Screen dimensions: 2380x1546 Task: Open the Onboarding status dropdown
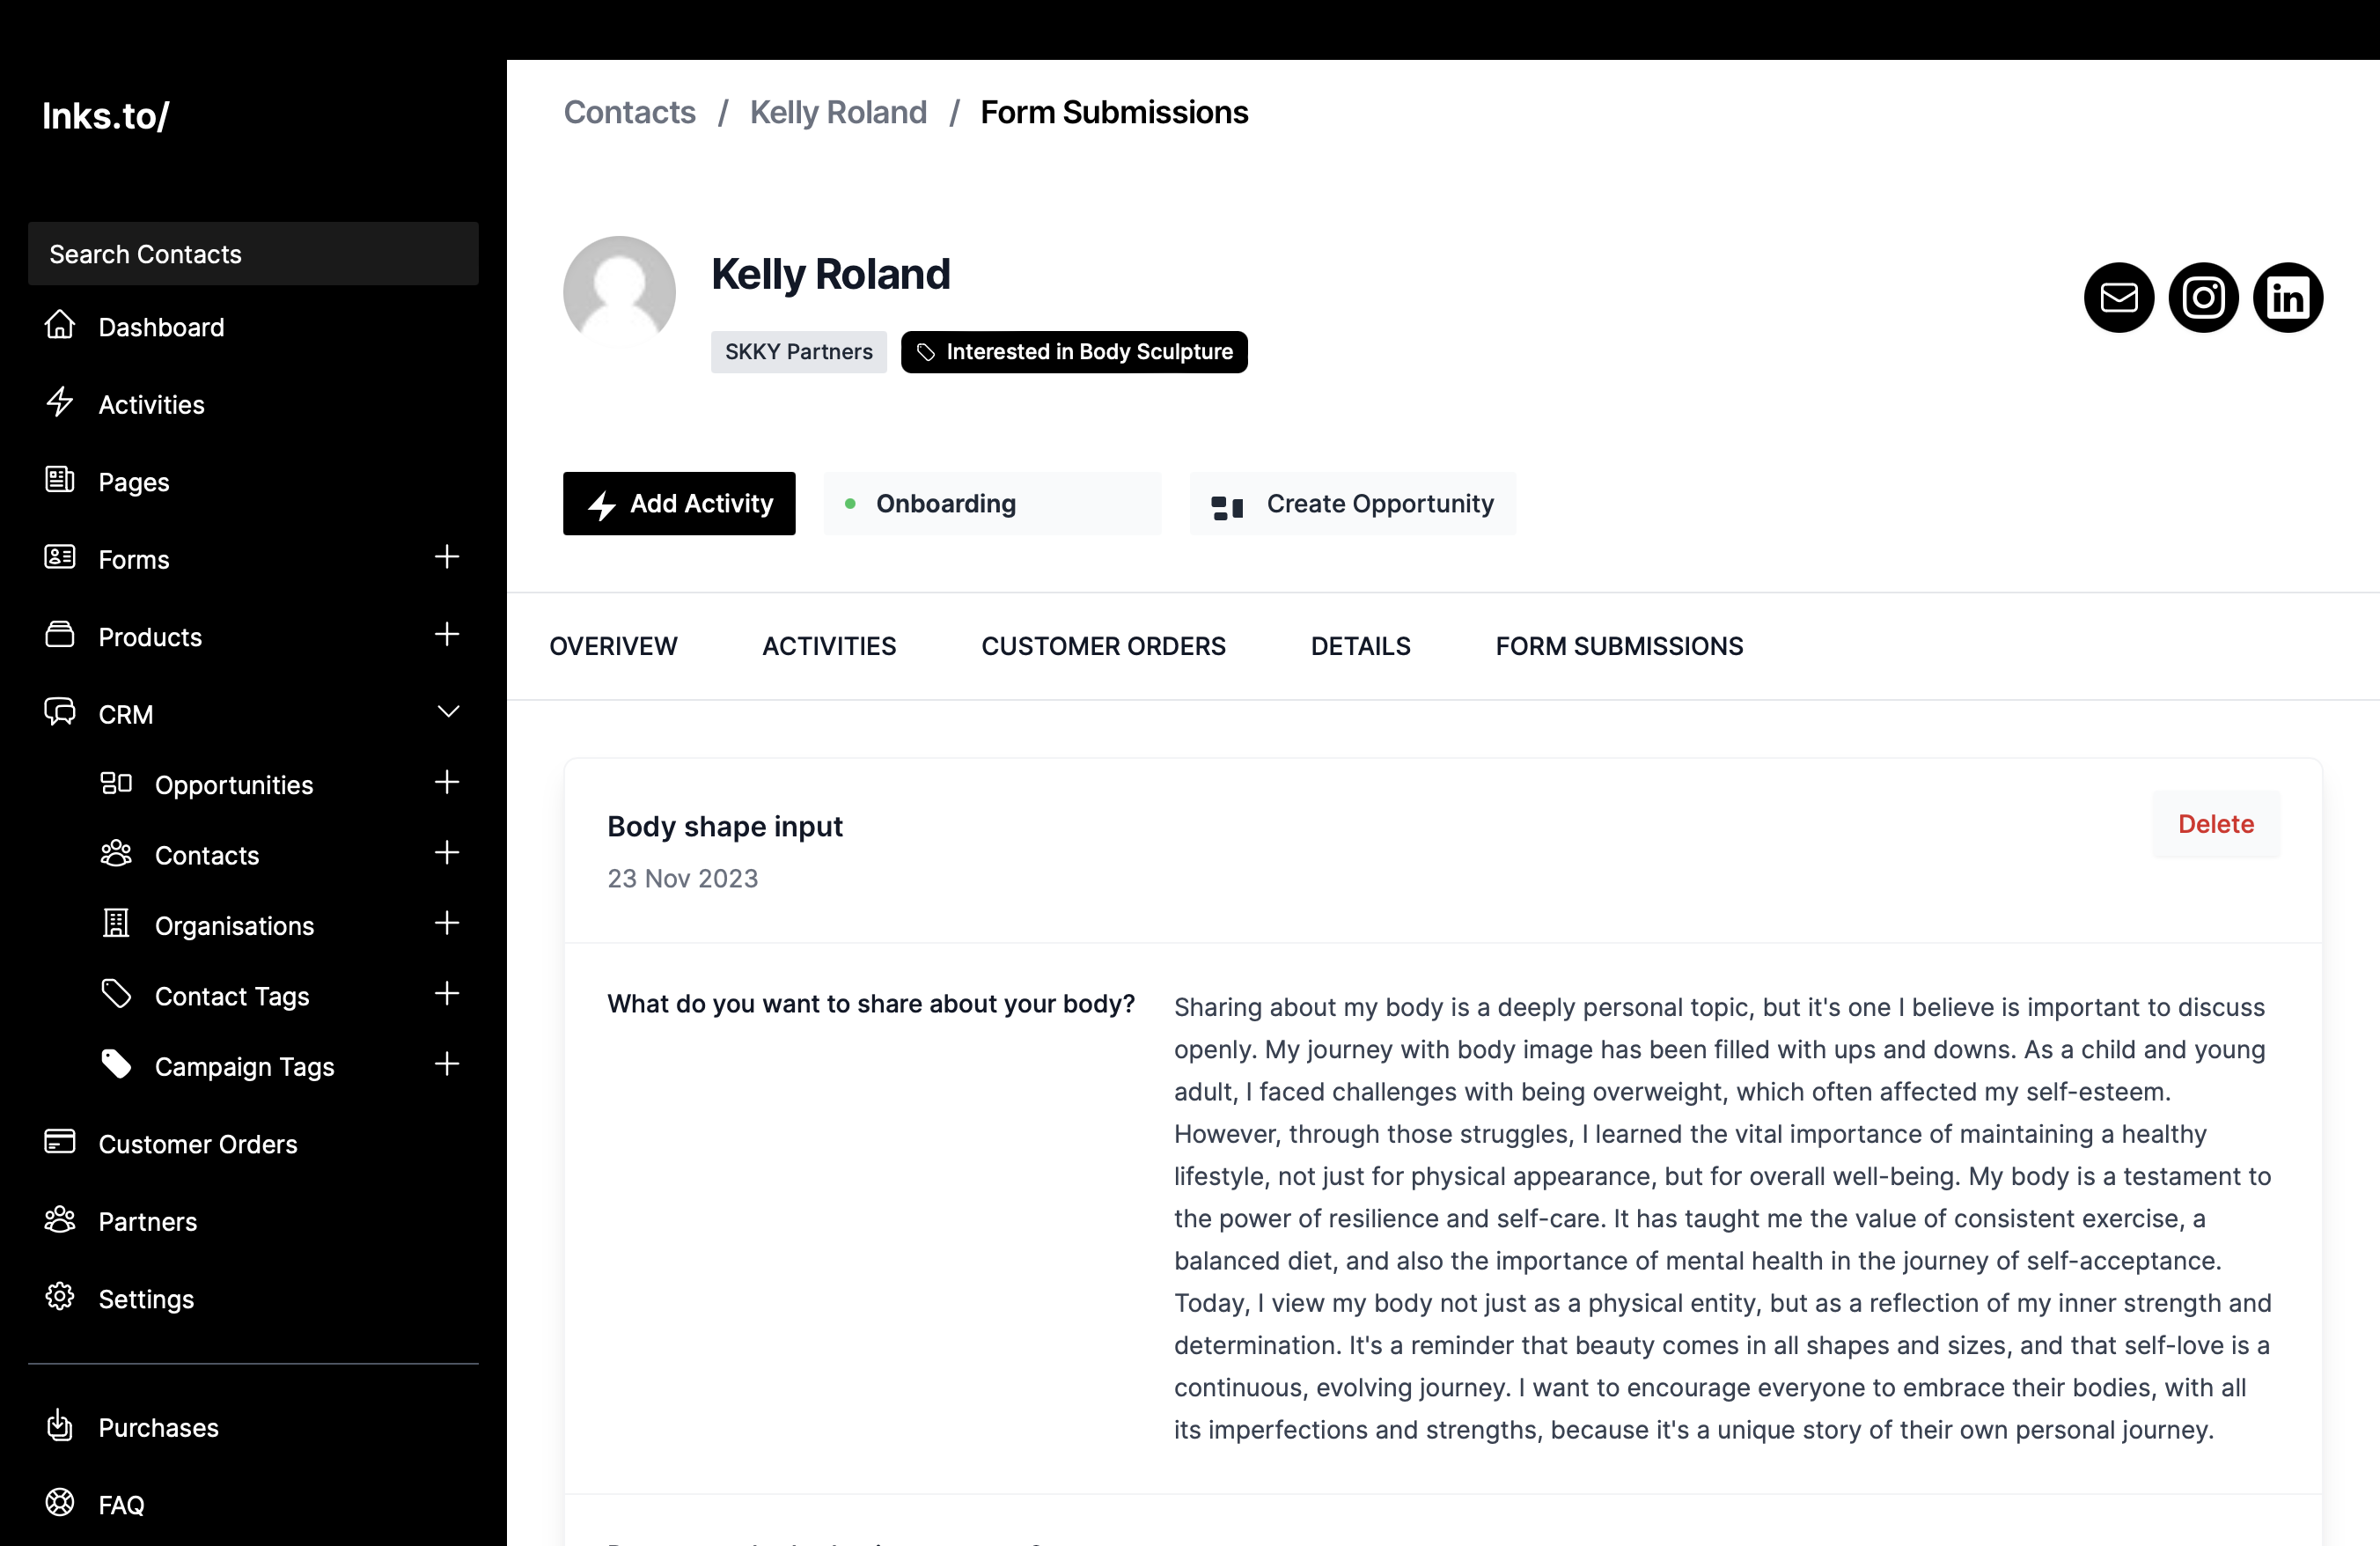(x=992, y=503)
